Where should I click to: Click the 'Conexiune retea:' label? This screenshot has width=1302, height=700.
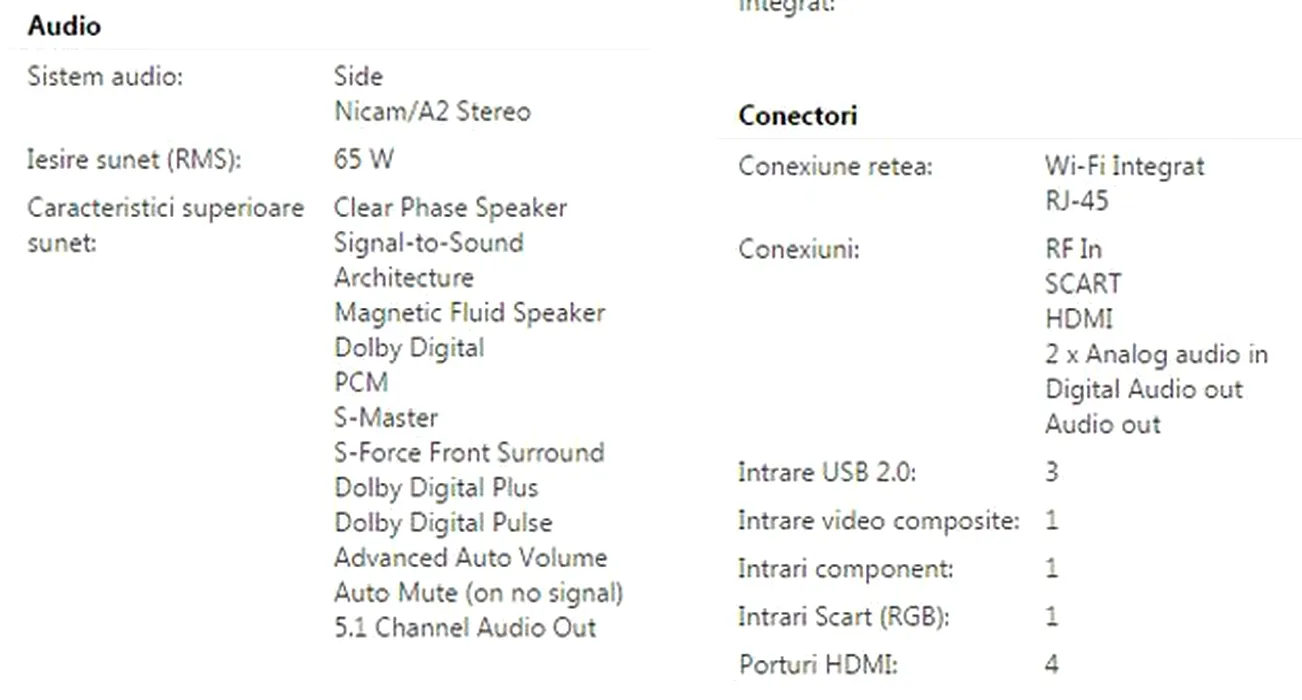tap(834, 166)
